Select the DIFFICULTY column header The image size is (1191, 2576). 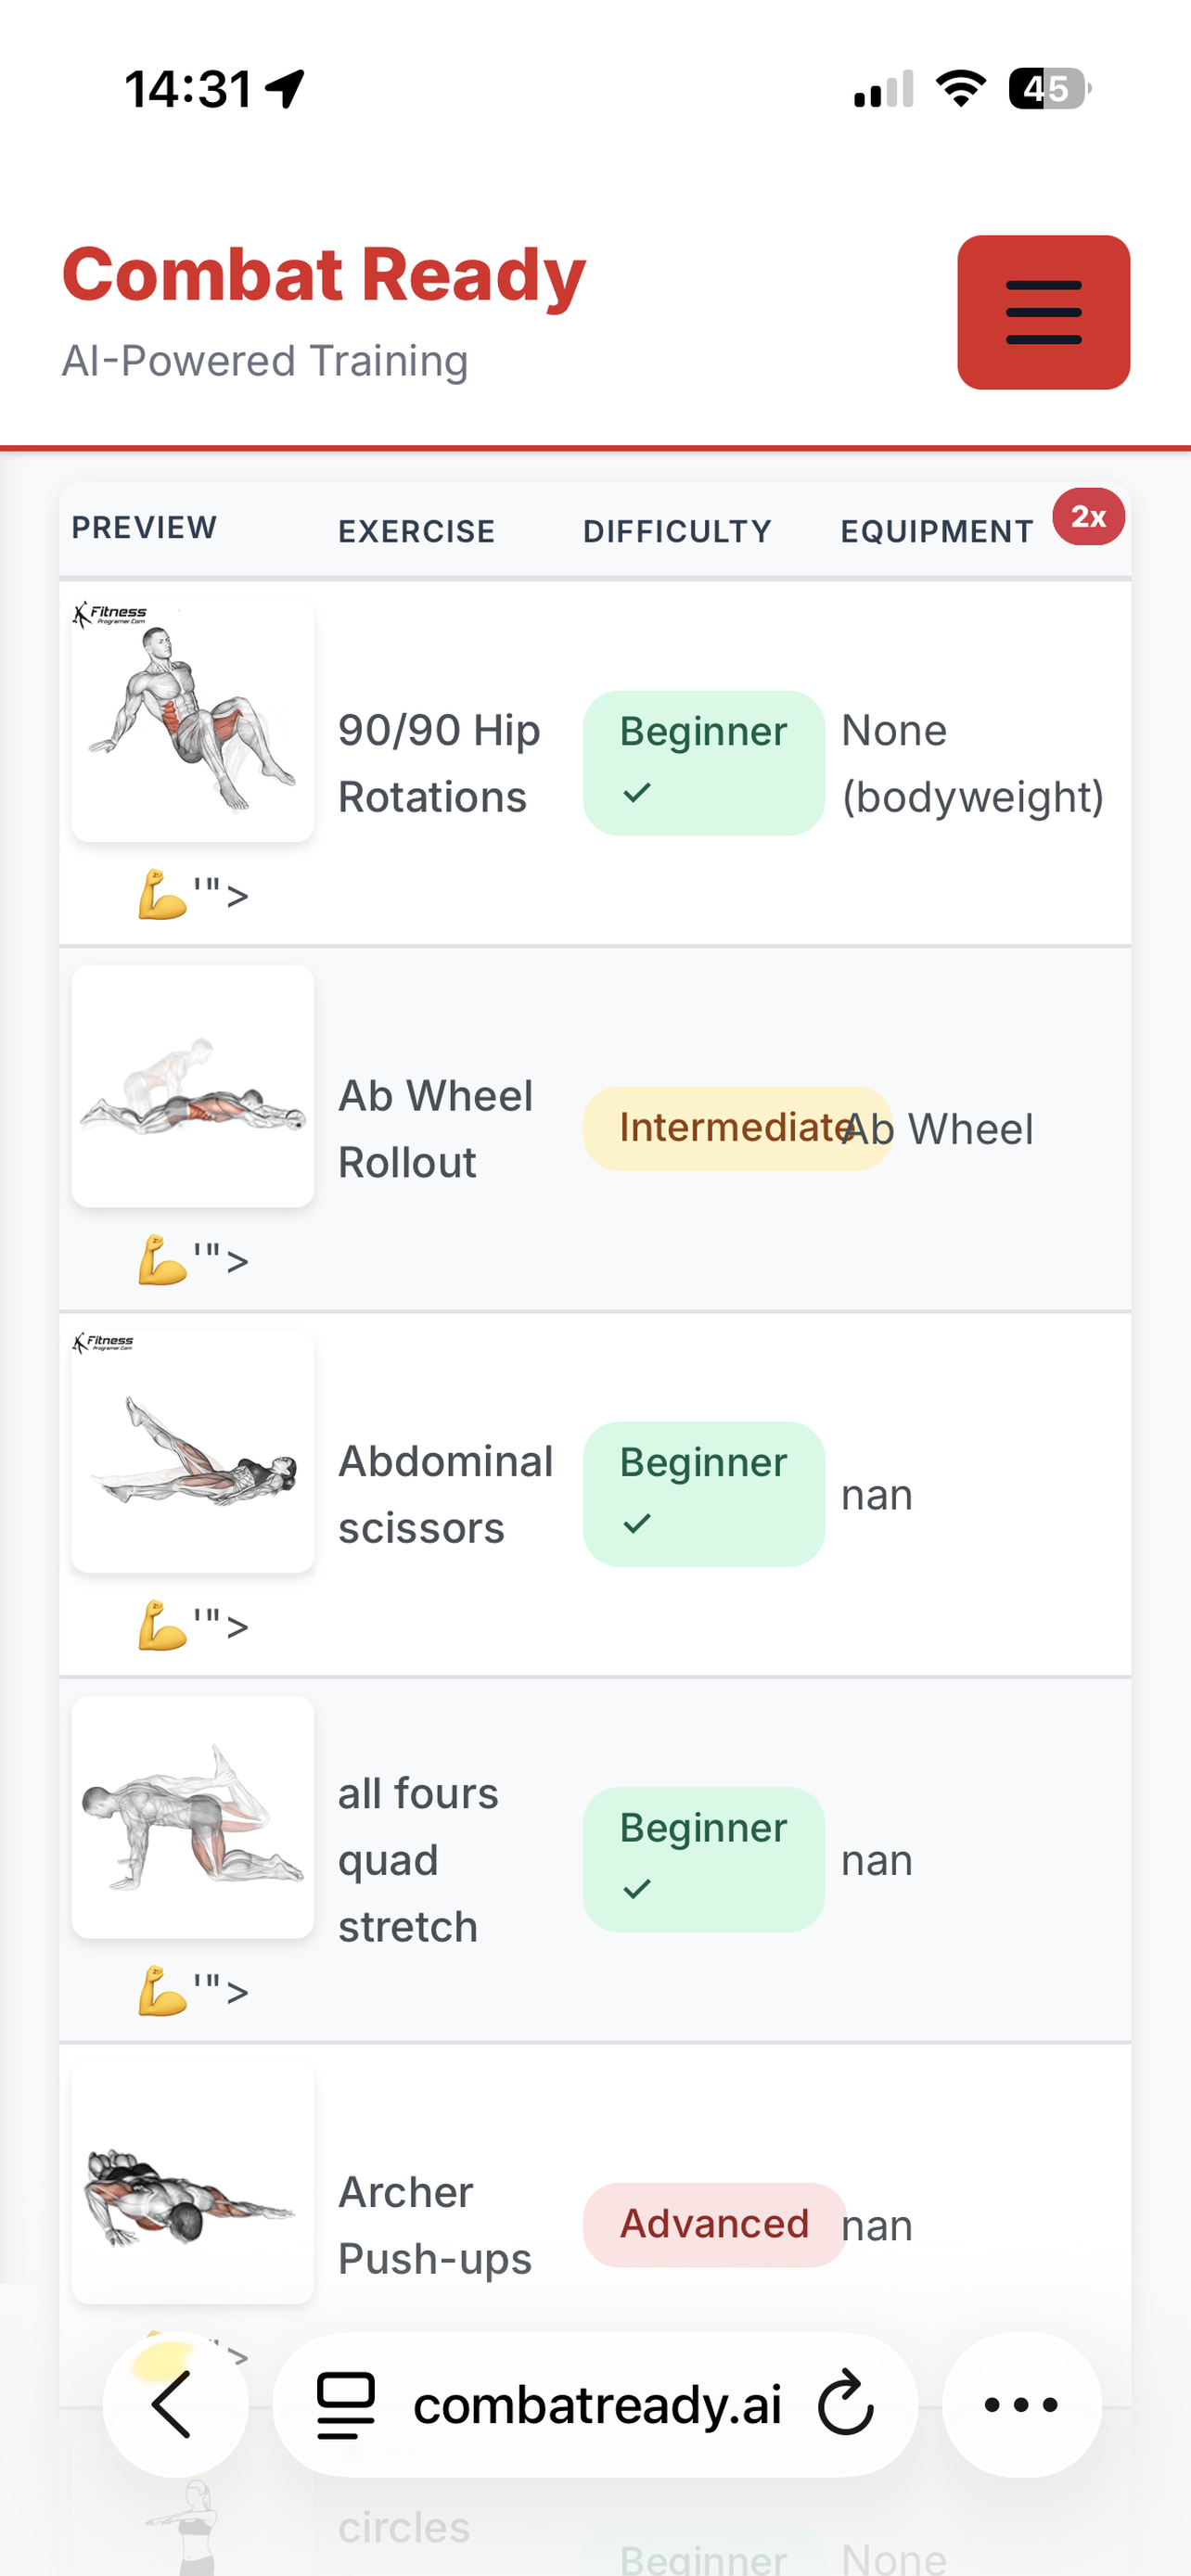(677, 531)
